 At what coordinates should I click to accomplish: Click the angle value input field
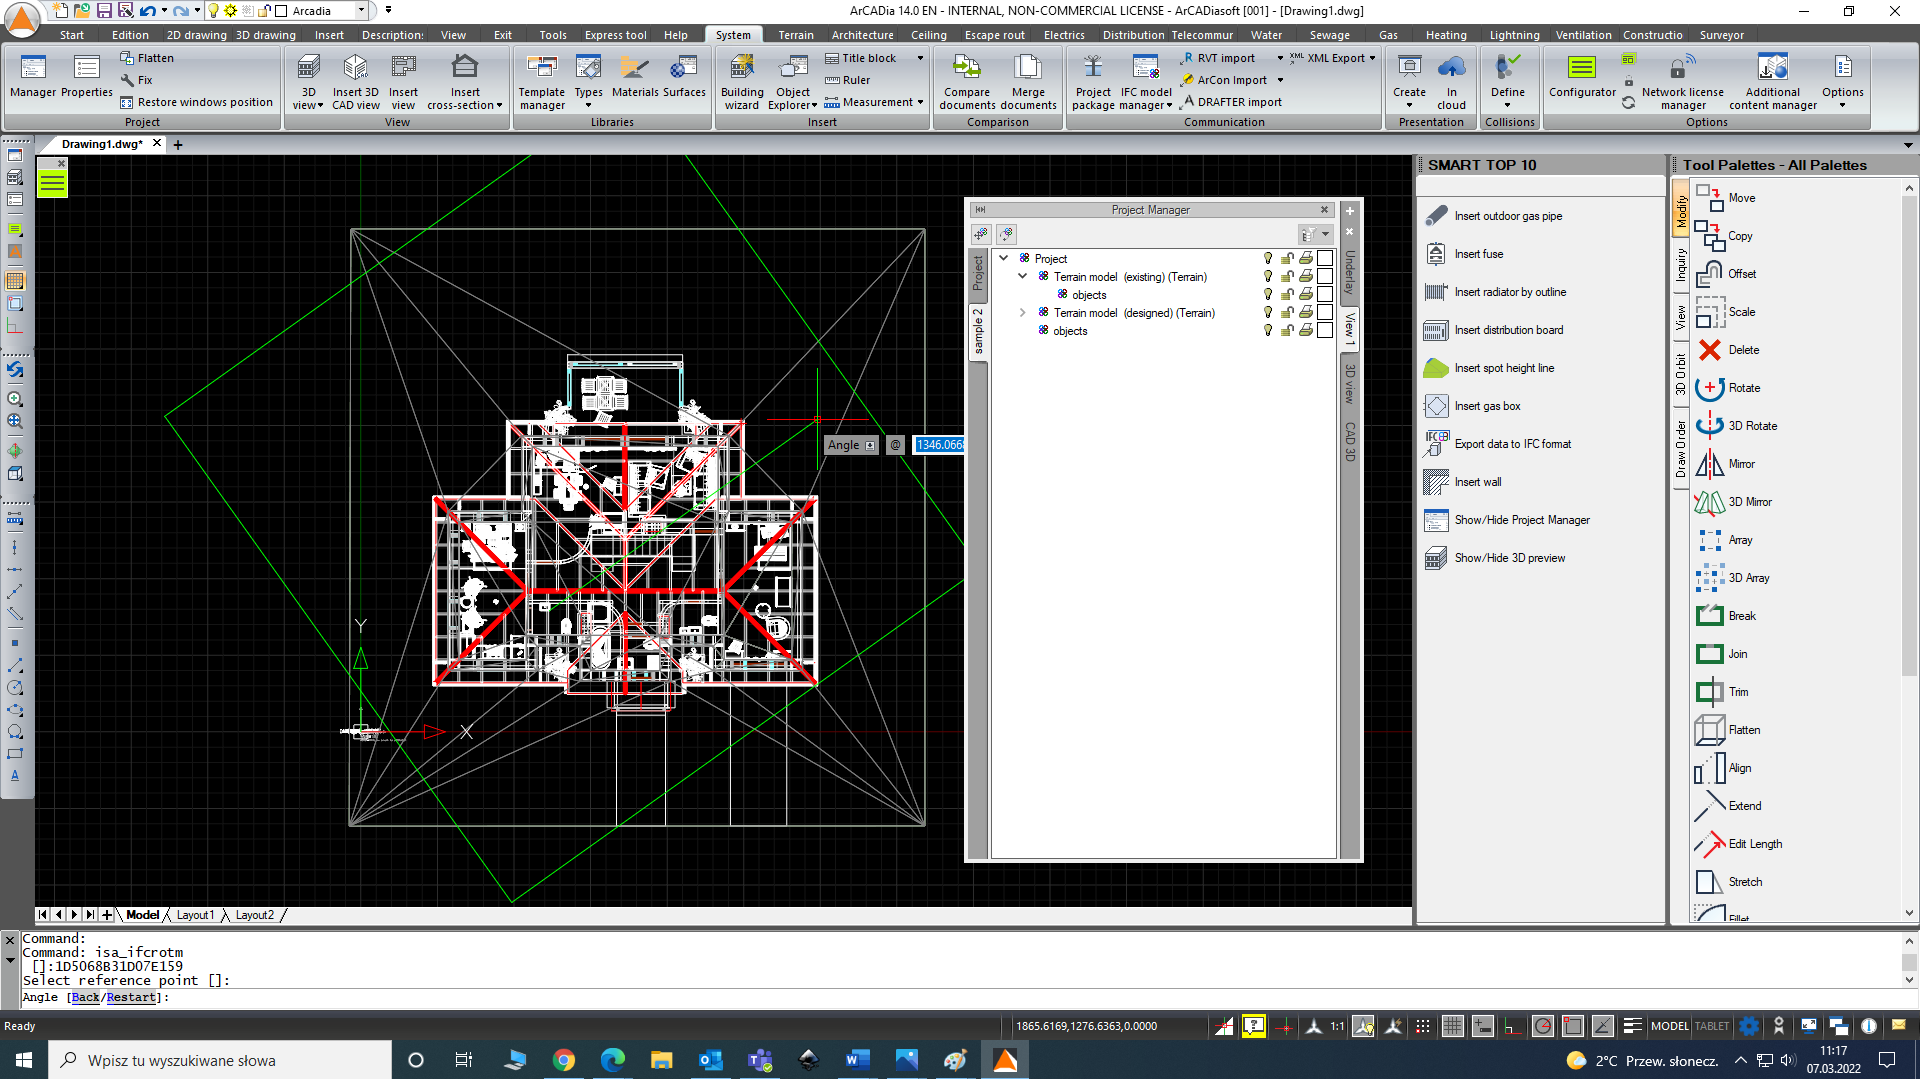(x=940, y=444)
